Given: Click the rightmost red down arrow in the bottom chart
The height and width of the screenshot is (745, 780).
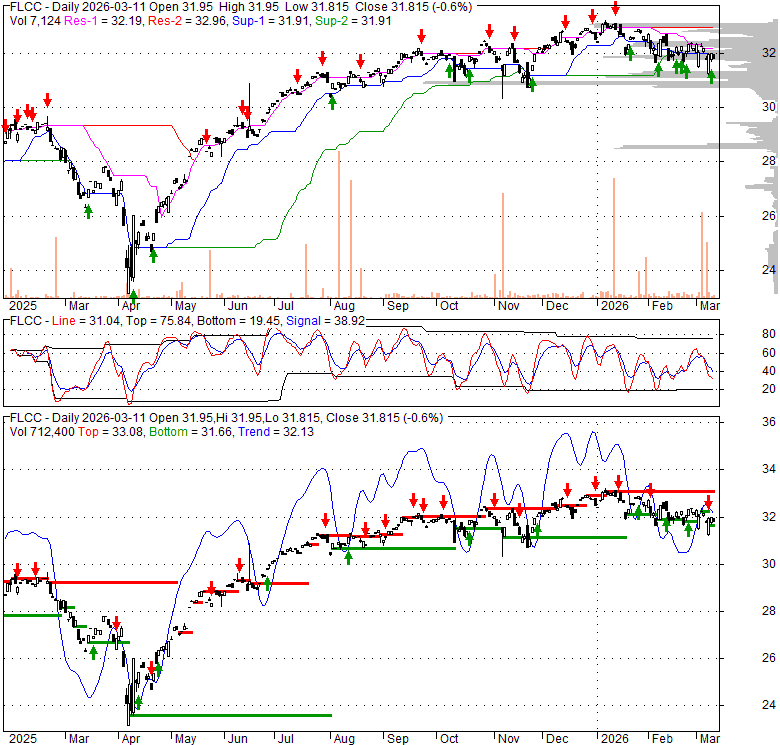Looking at the screenshot, I should pos(708,503).
